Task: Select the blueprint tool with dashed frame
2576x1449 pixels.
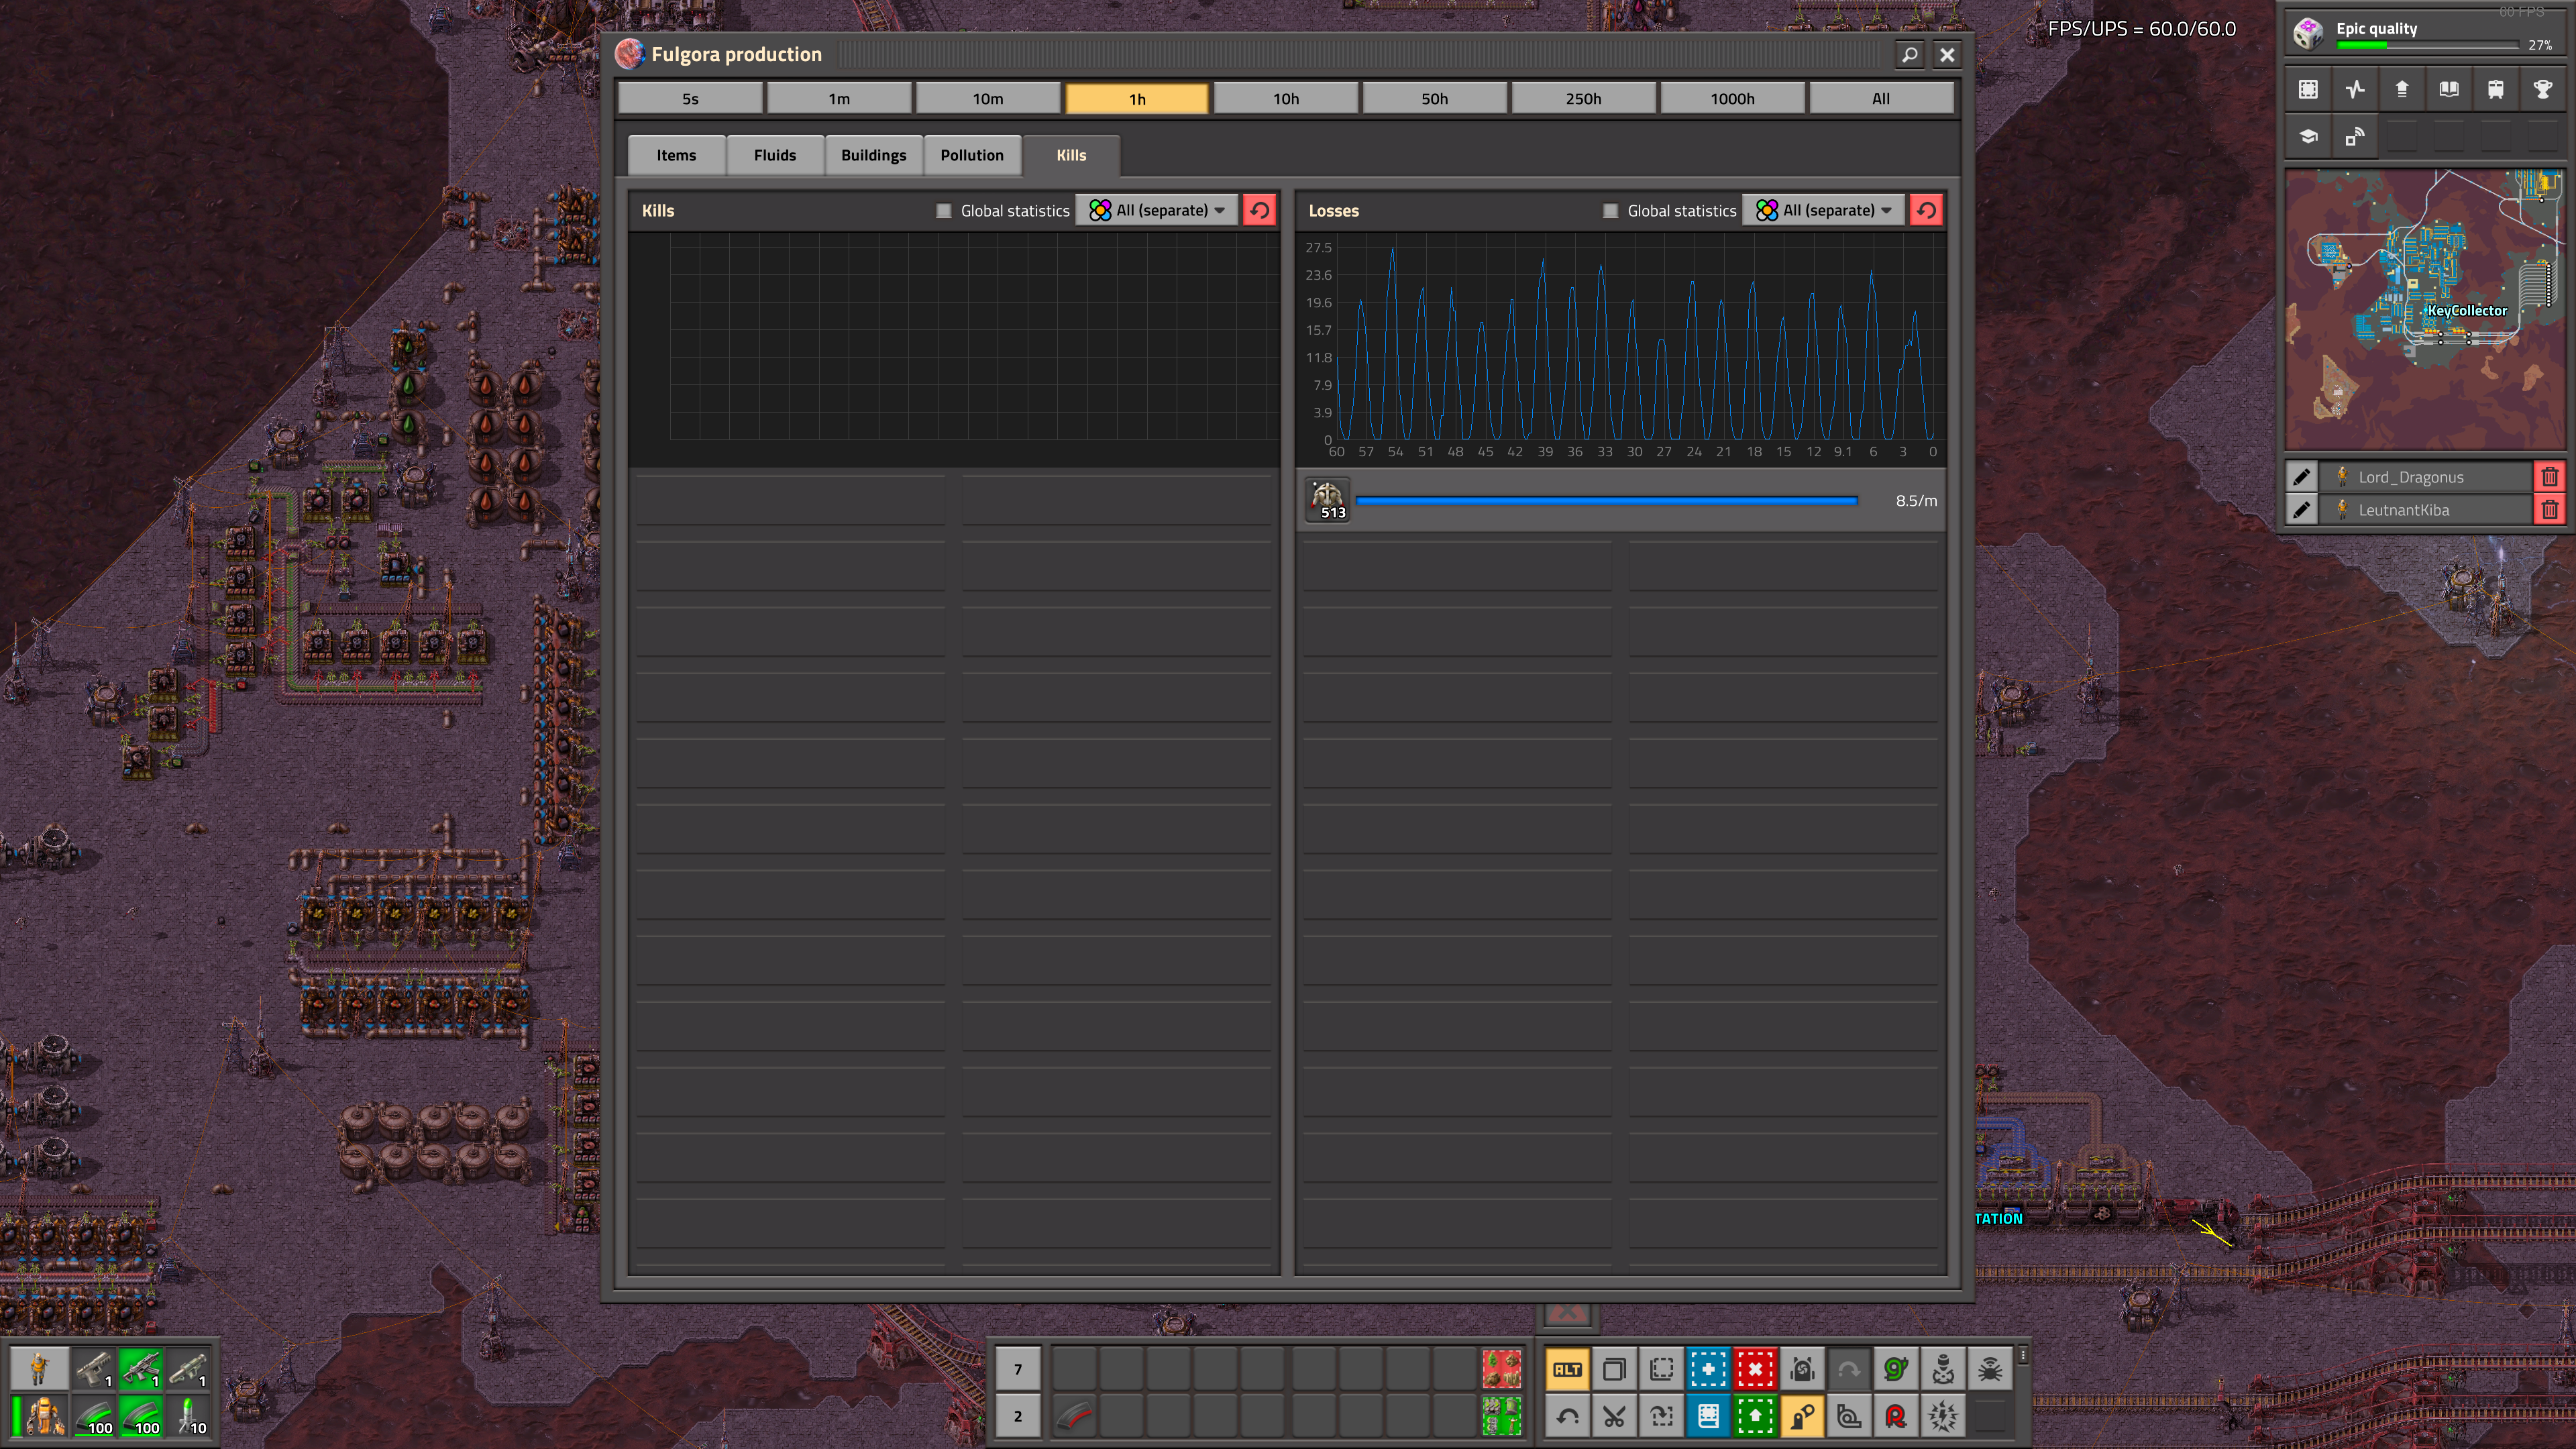Action: coord(1661,1369)
